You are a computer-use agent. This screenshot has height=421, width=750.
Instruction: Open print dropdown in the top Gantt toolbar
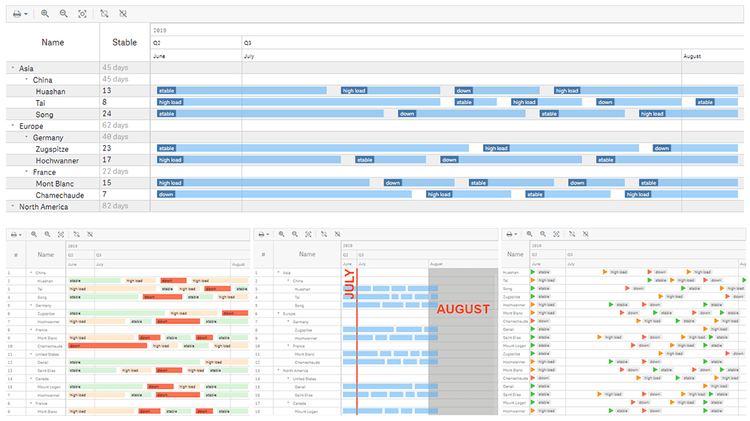point(19,15)
